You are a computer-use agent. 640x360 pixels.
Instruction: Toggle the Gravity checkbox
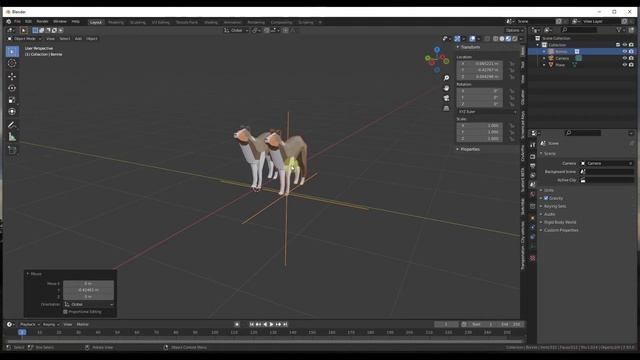[546, 198]
